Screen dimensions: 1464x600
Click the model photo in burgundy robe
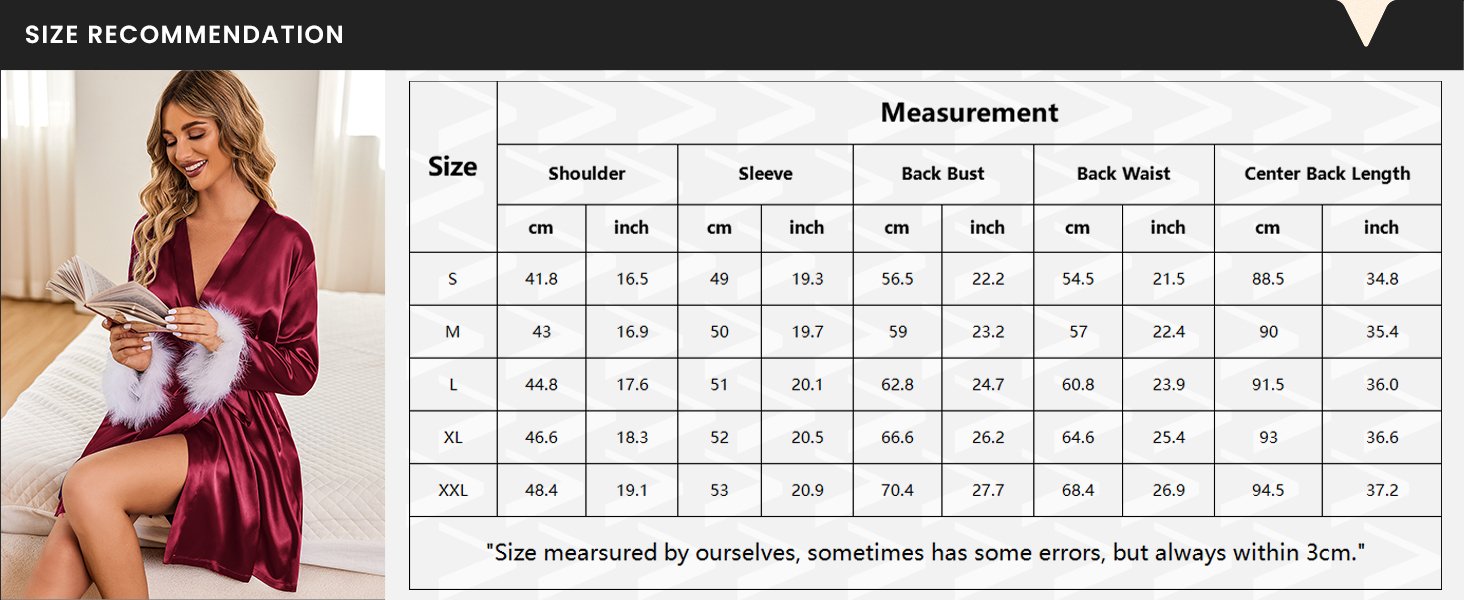tap(192, 335)
